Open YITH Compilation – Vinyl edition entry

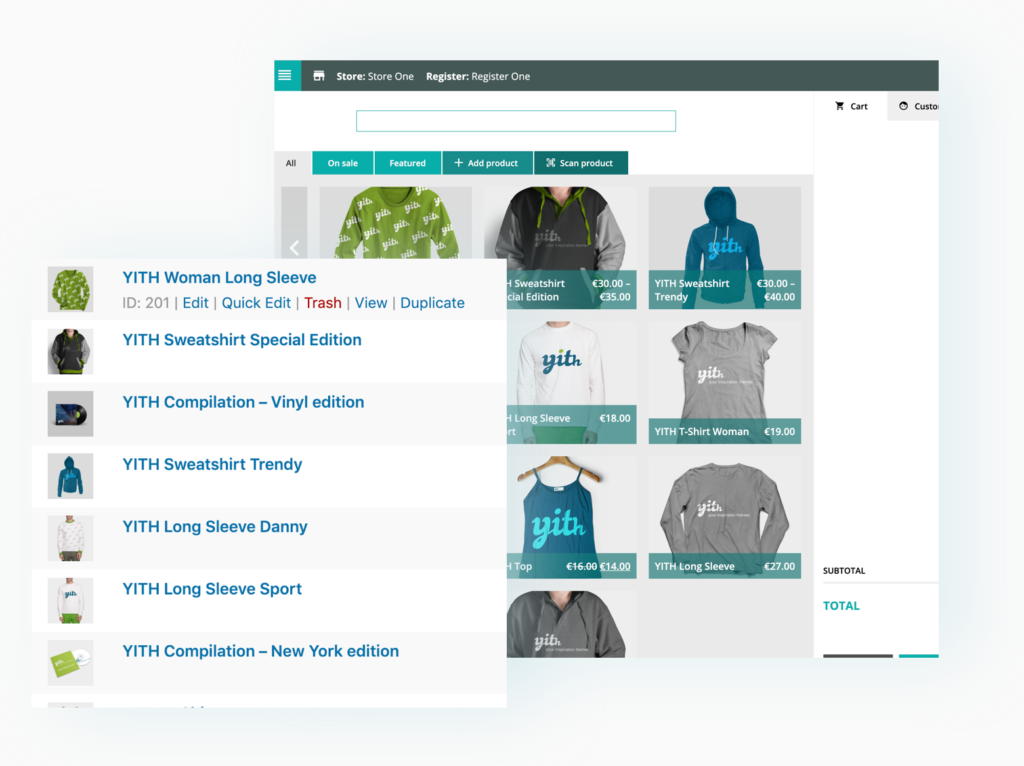[x=243, y=402]
